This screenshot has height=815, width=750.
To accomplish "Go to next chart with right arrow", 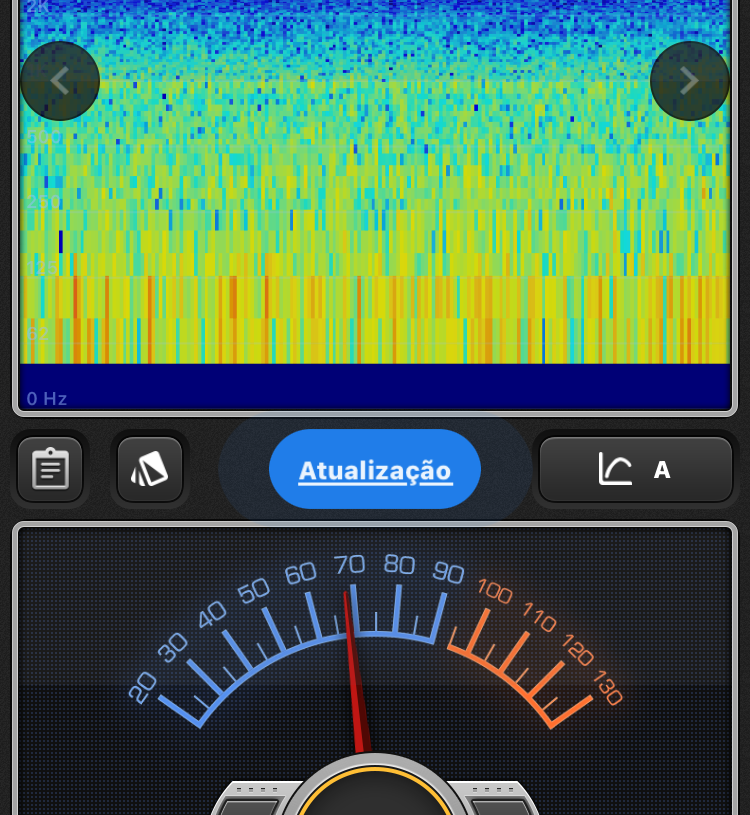I will click(x=689, y=81).
